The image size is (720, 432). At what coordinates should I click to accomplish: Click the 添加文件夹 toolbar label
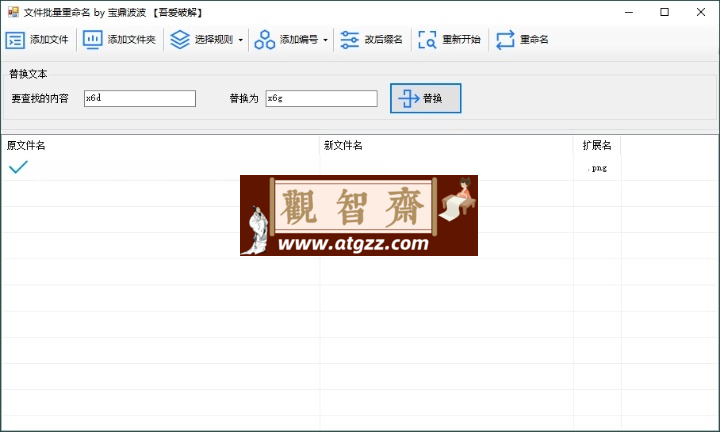click(131, 39)
